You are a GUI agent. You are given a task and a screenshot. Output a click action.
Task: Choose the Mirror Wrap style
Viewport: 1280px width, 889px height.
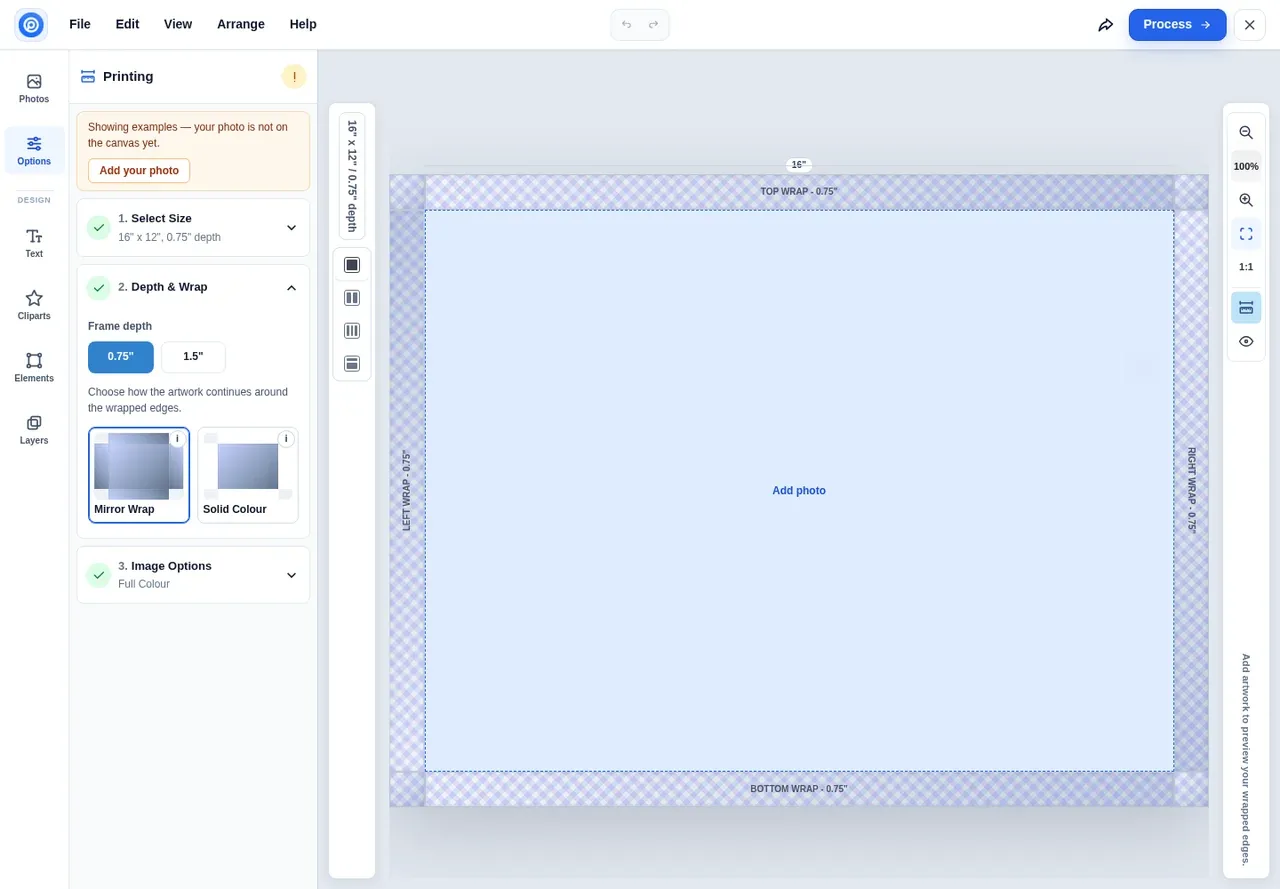pos(139,475)
